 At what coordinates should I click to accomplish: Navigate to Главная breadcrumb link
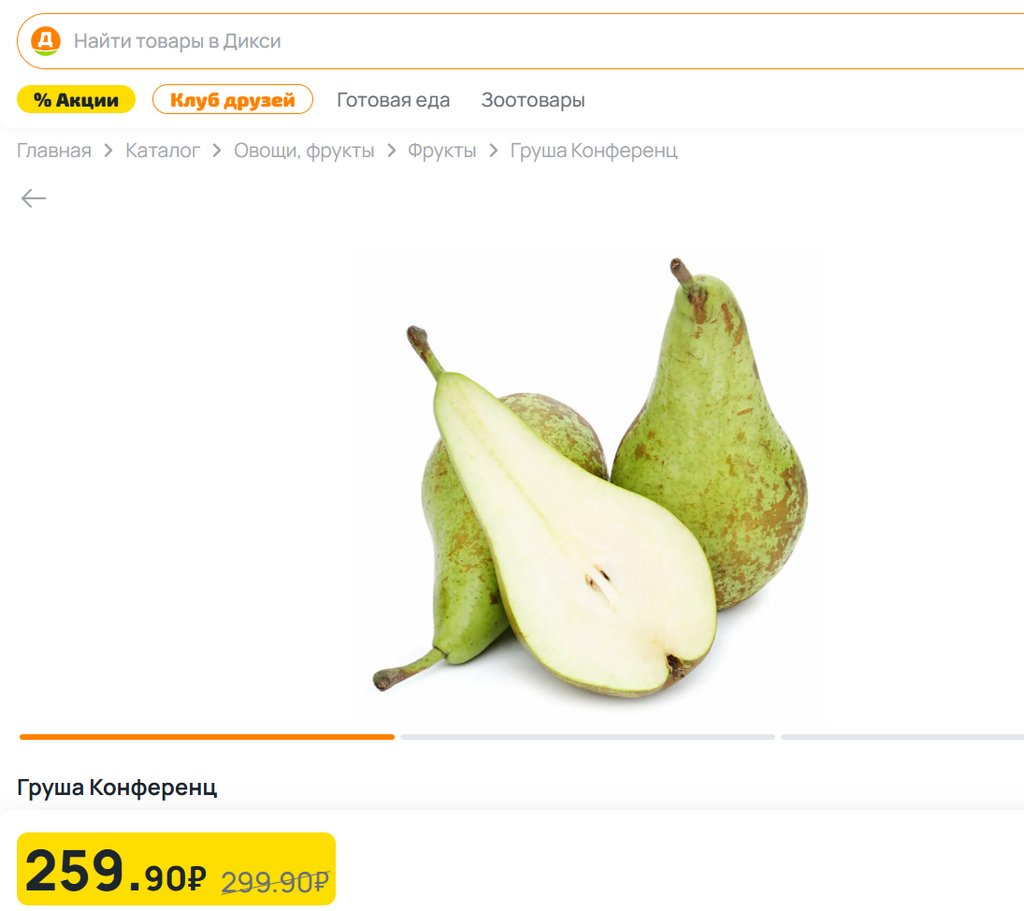(54, 151)
